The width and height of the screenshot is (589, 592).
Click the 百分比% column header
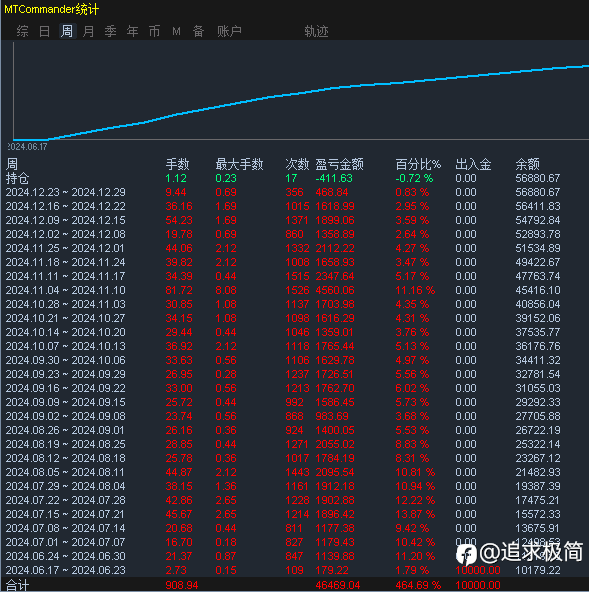click(418, 164)
